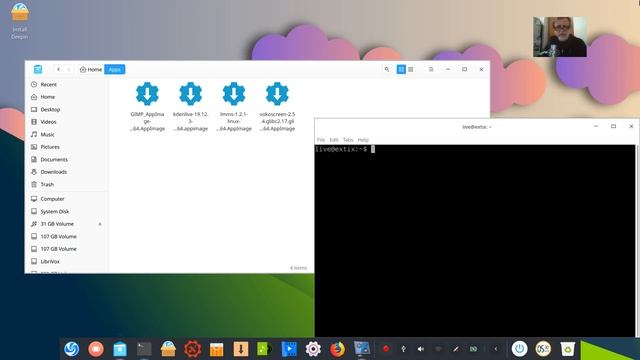Switch file manager to icon view
640x360 pixels.
click(x=401, y=69)
